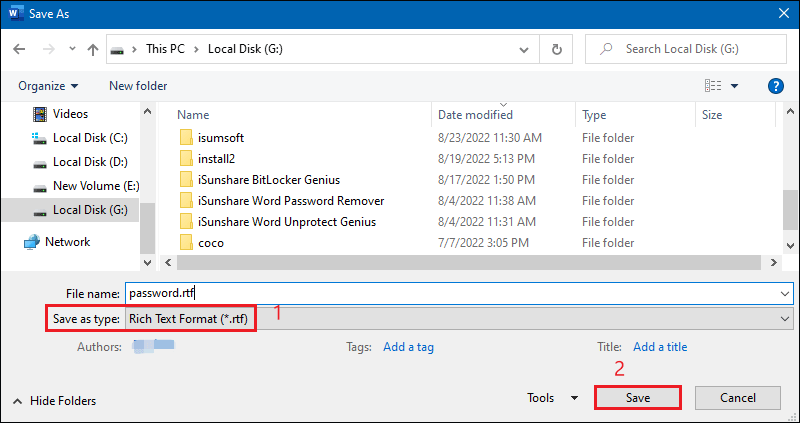Select the install2 folder

tap(216, 159)
